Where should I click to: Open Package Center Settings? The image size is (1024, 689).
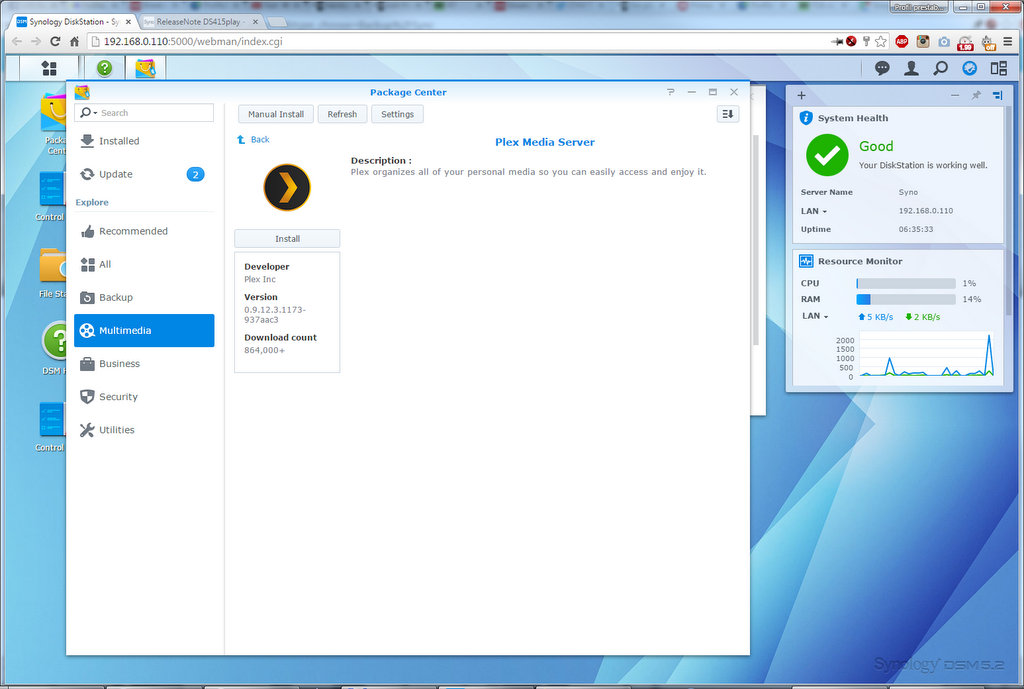point(397,114)
